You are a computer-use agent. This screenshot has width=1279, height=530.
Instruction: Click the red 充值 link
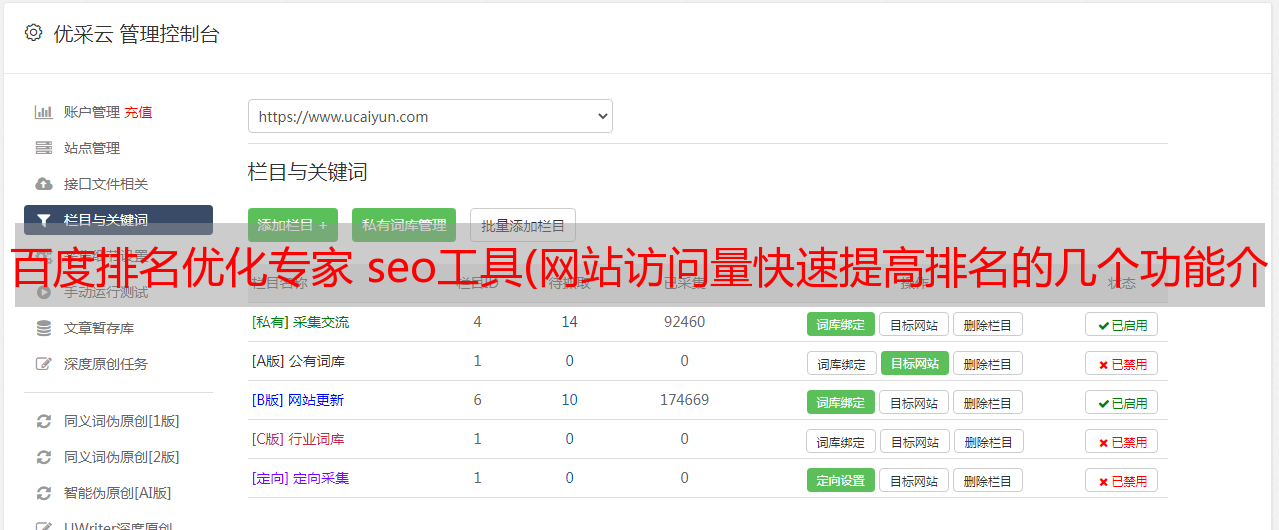(139, 112)
